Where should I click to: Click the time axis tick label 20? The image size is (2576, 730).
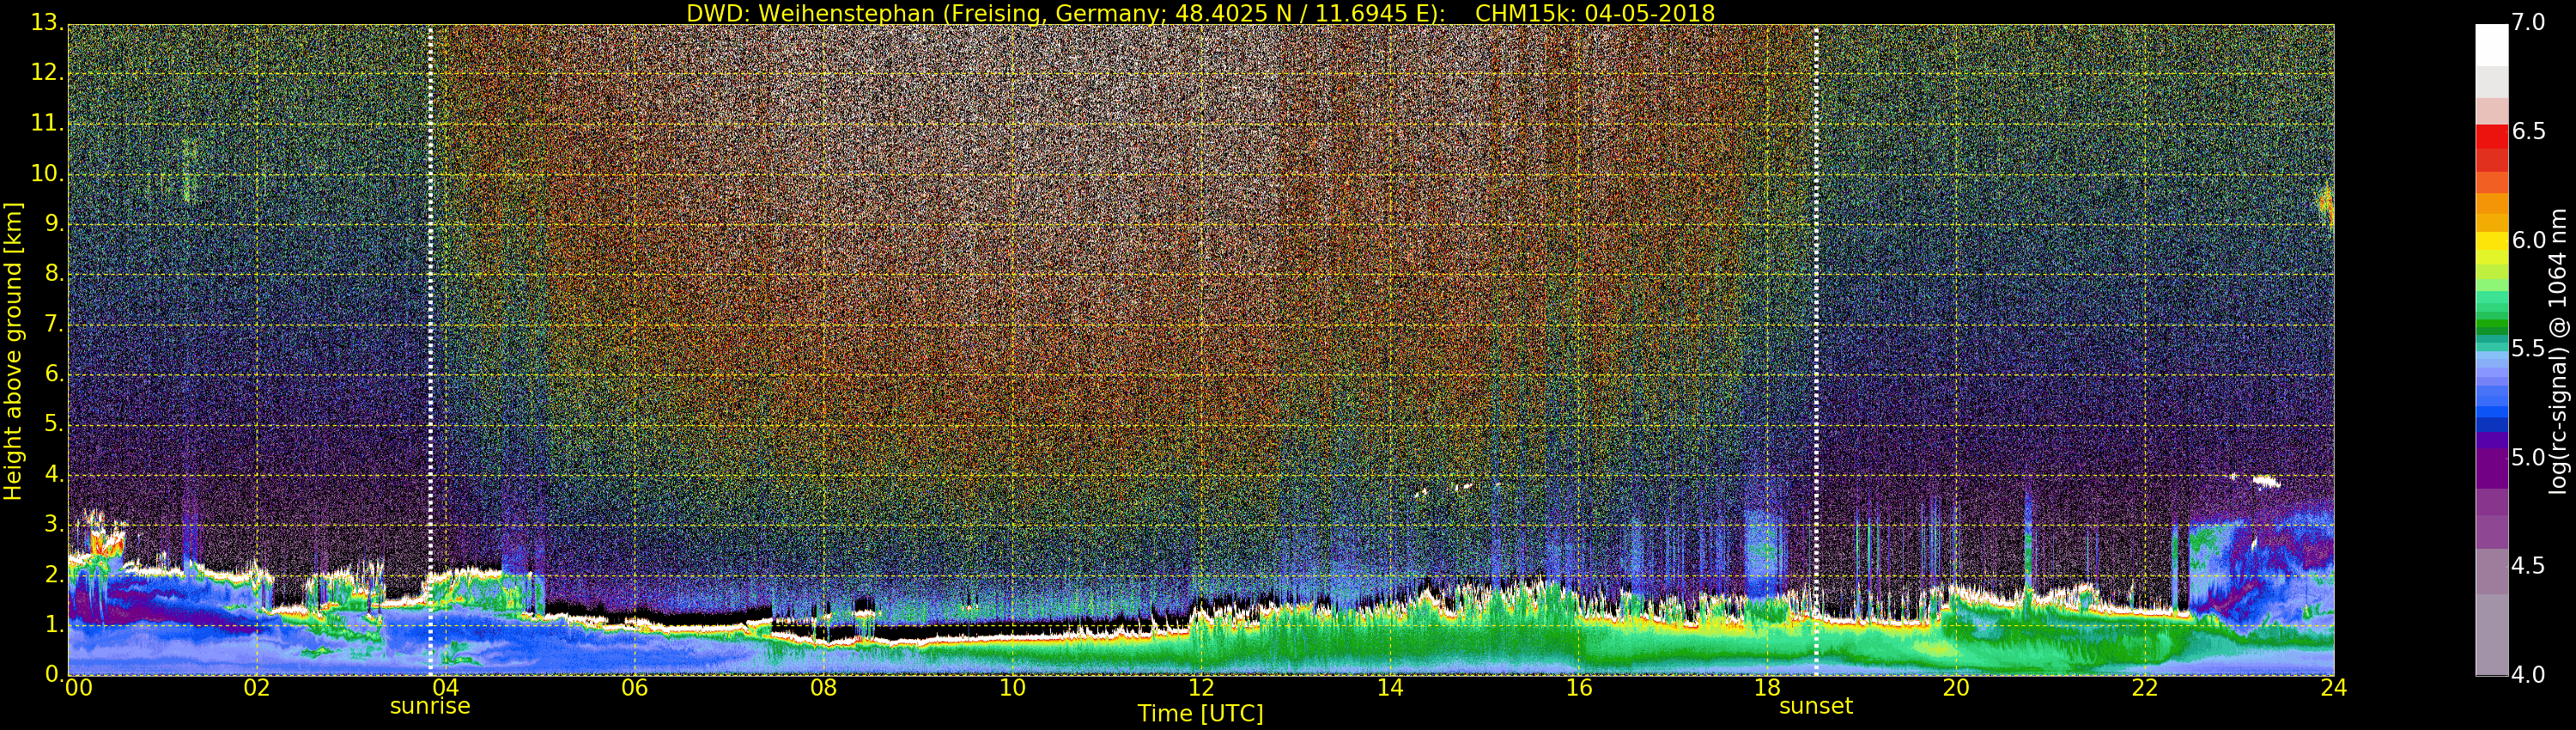pos(1956,687)
